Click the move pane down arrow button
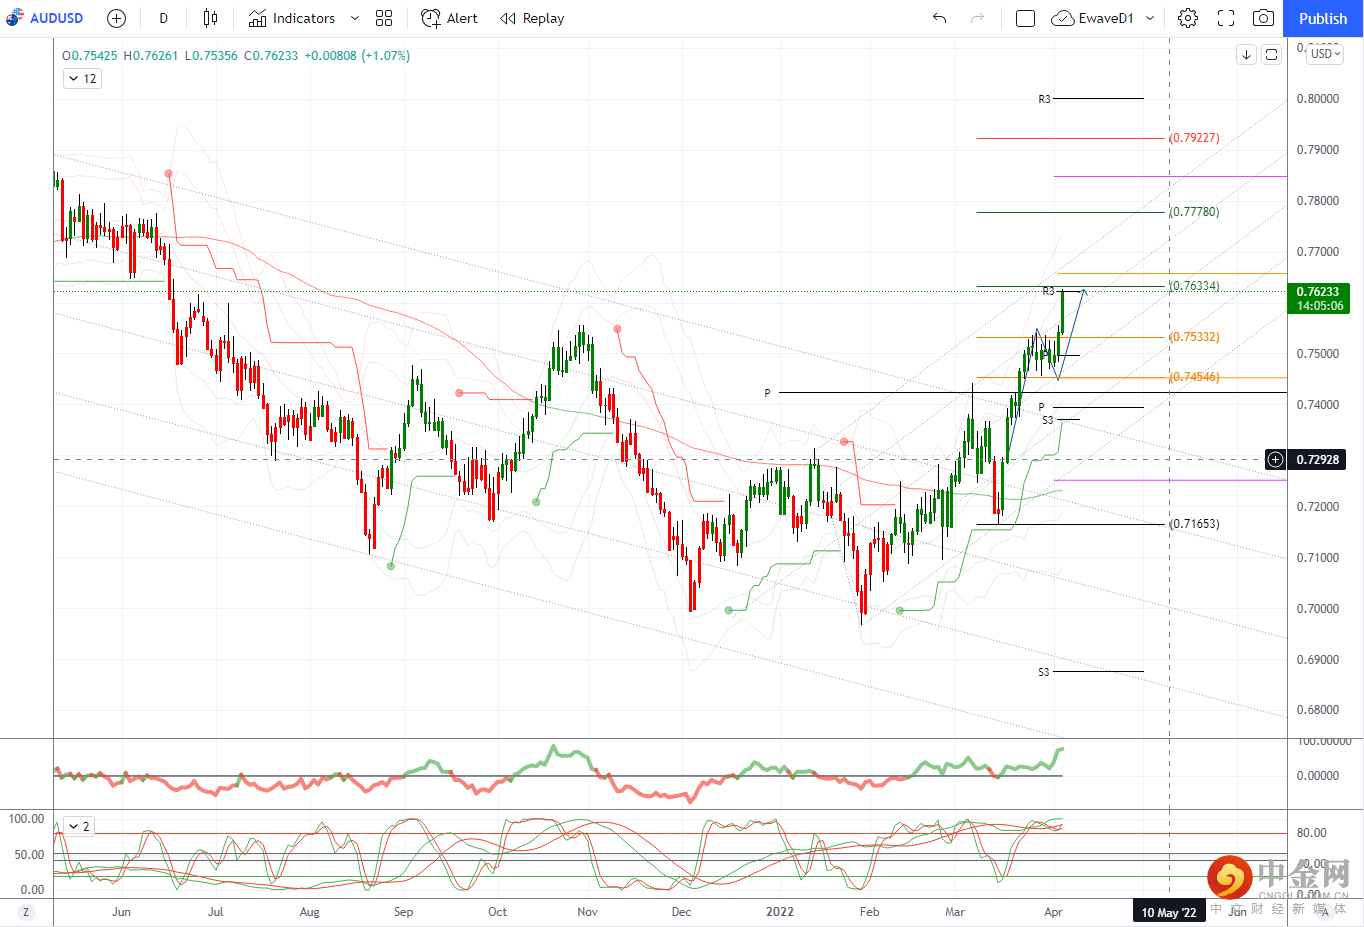1364x927 pixels. tap(1246, 55)
